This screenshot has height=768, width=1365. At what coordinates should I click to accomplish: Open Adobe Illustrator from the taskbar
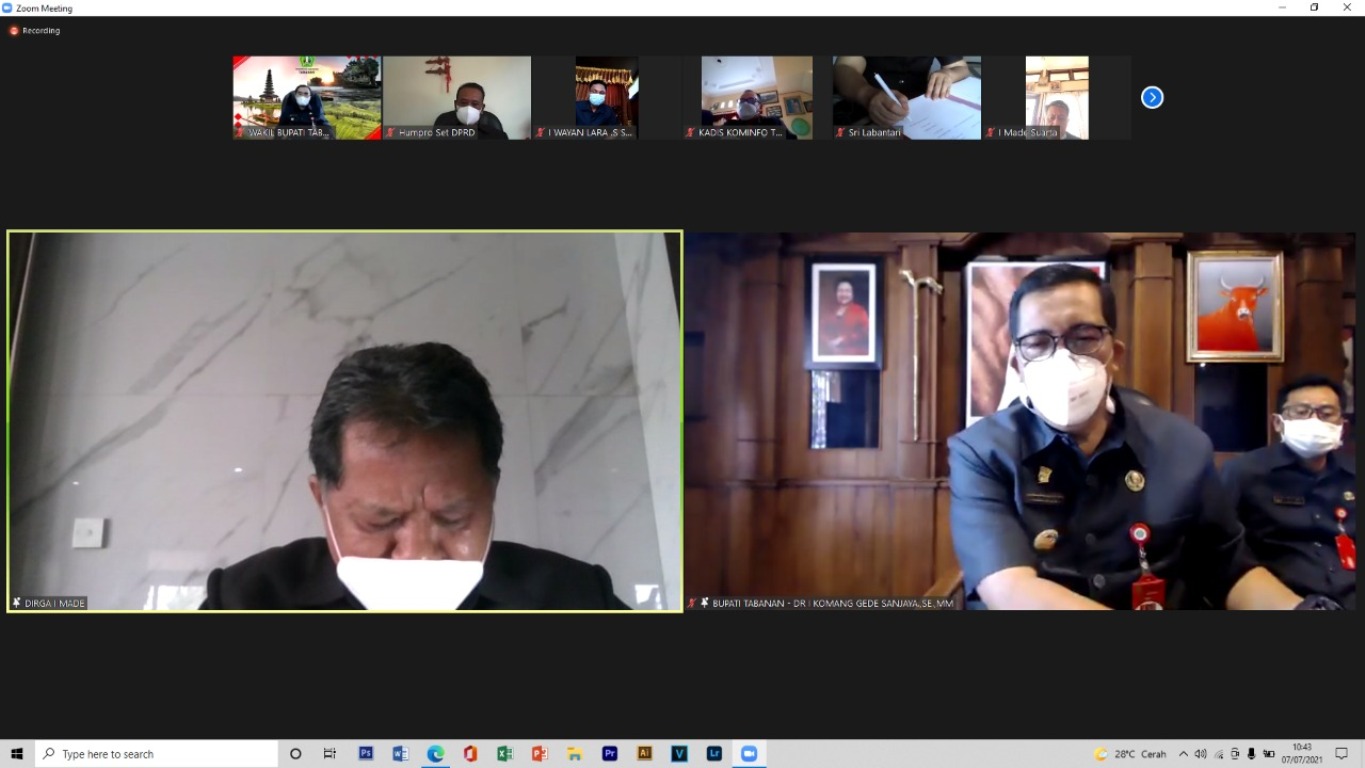644,754
